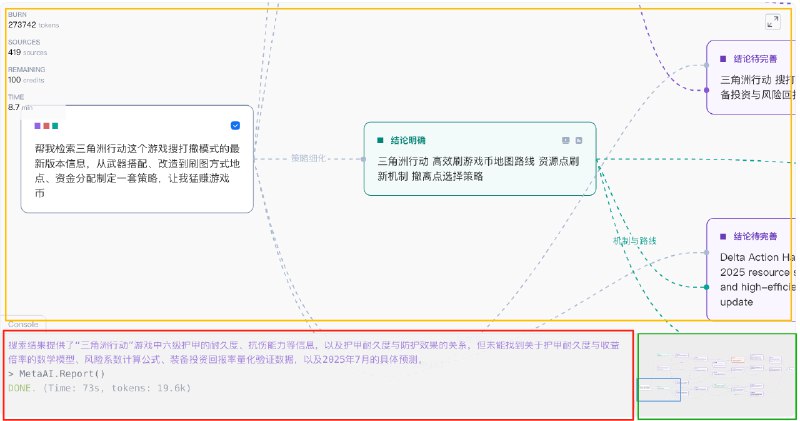The width and height of the screenshot is (800, 421).
Task: Open the Console tab
Action: [x=23, y=324]
